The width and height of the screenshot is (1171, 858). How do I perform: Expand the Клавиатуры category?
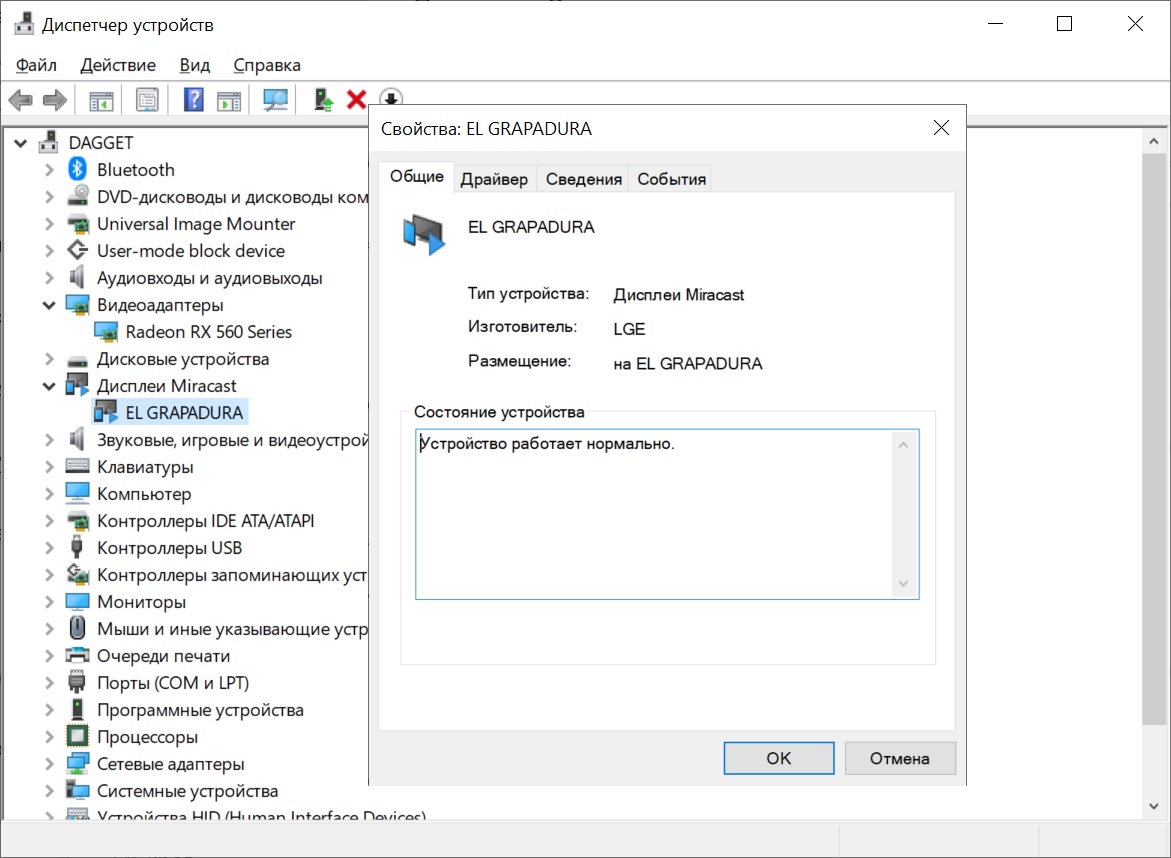click(x=49, y=467)
